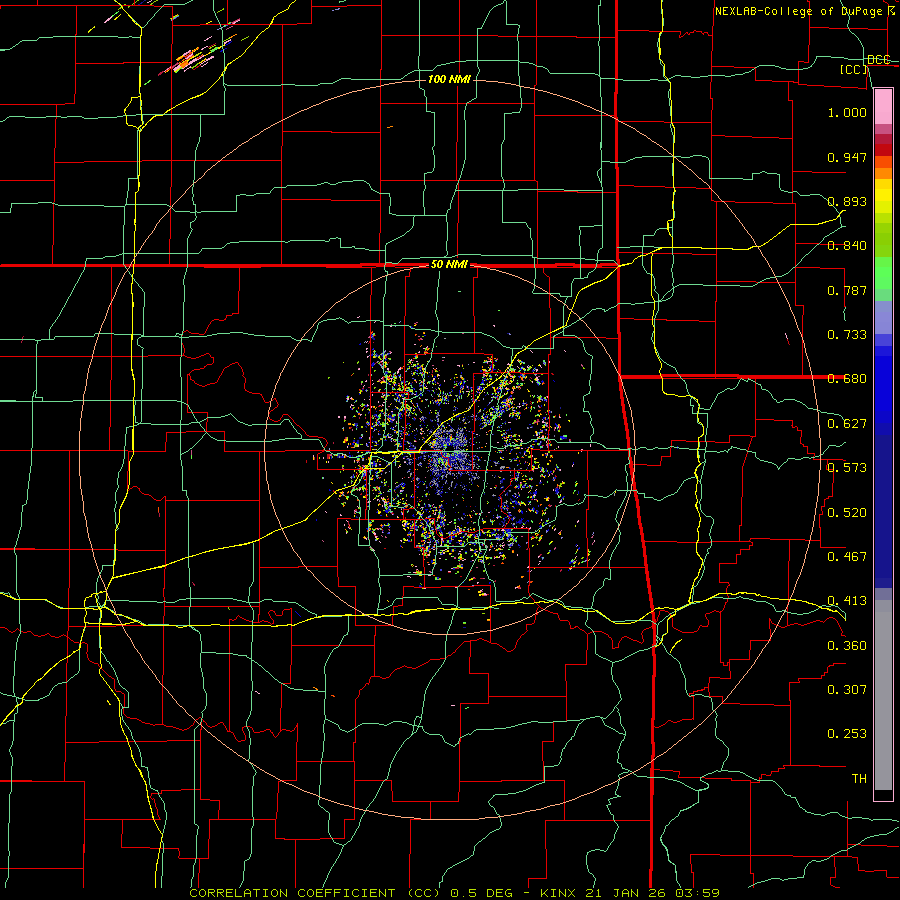Image resolution: width=900 pixels, height=900 pixels.
Task: Pick the gray segment of the color bar
Action: click(x=883, y=695)
